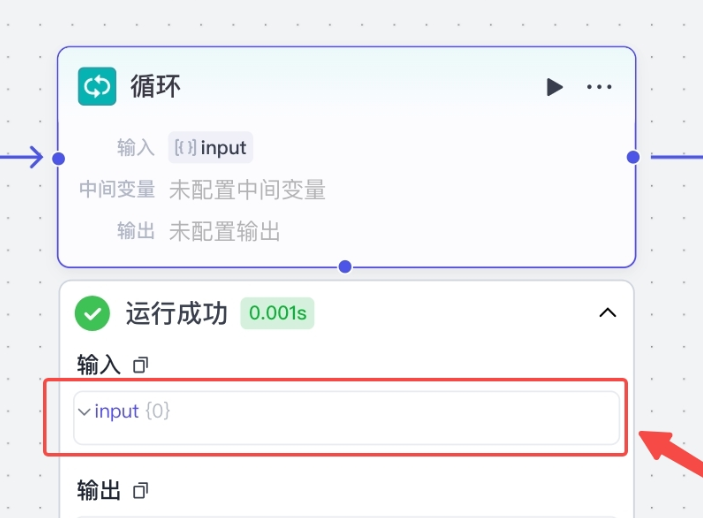Click the 0.001s duration badge

(277, 313)
